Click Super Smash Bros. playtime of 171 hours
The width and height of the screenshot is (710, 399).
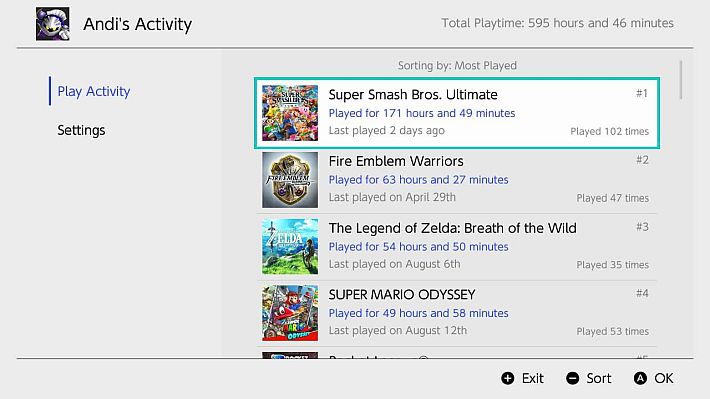(x=422, y=113)
